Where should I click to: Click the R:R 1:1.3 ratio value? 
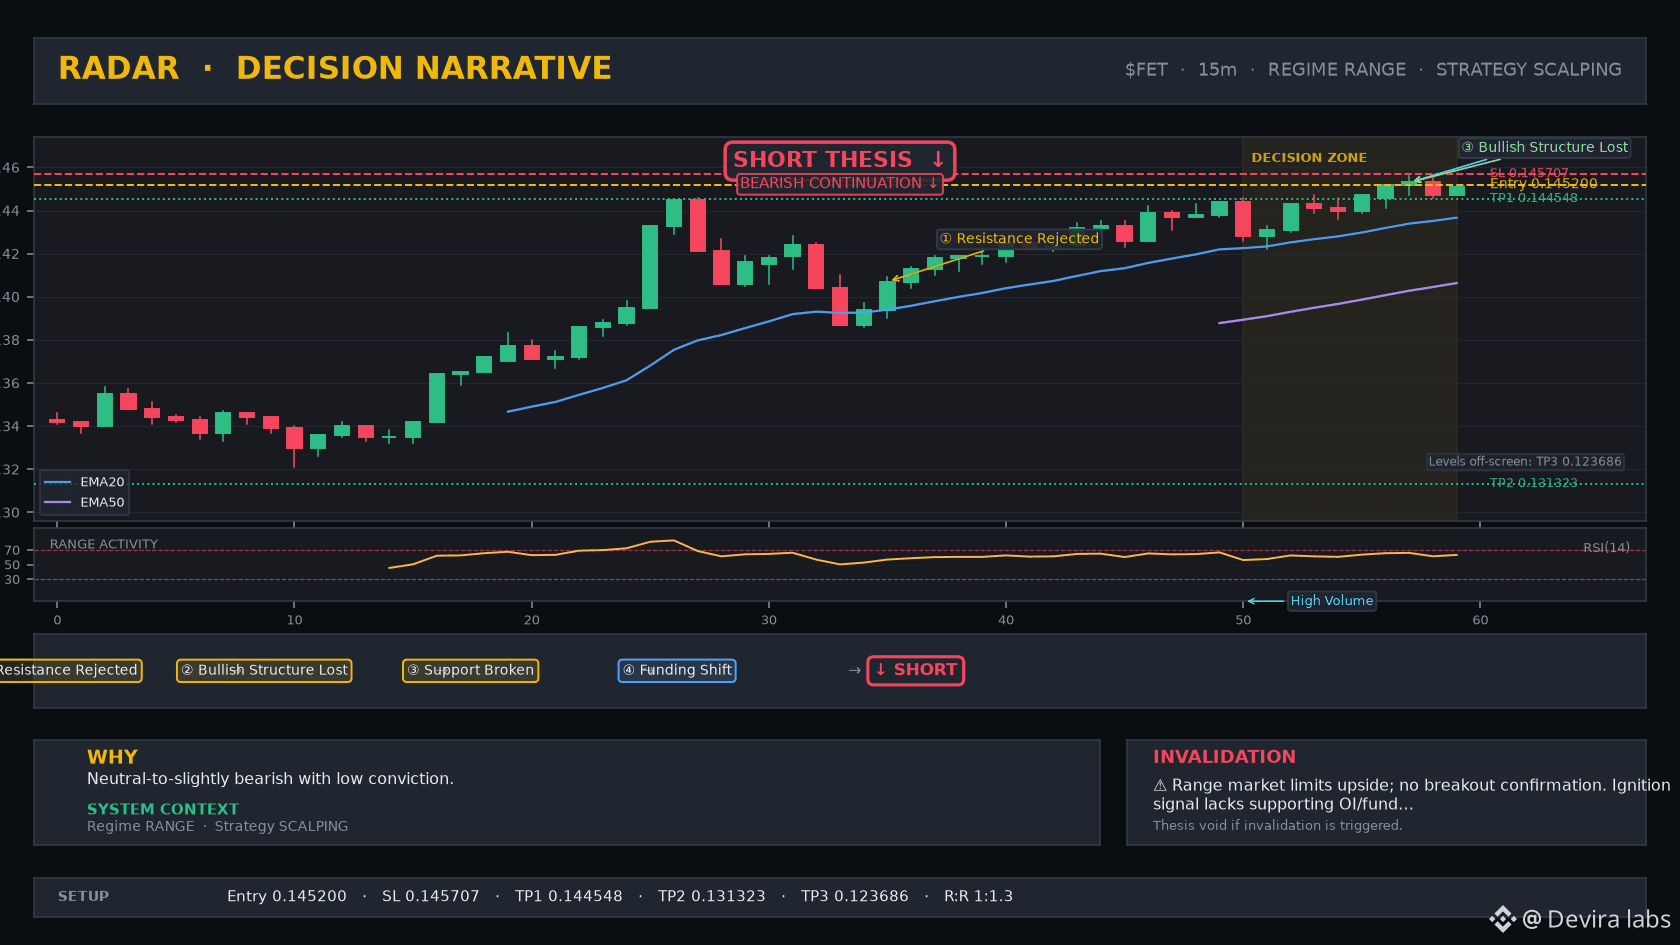tap(979, 896)
